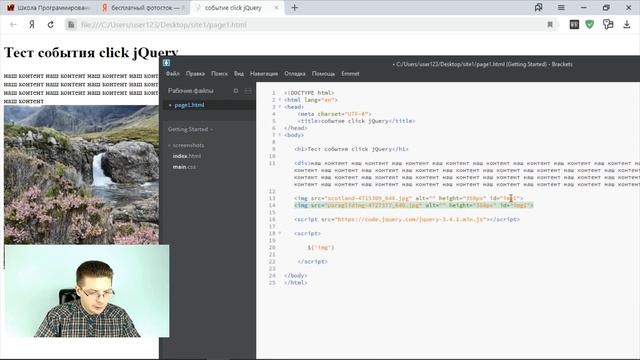The image size is (640, 360).
Task: Open working files gear settings in Brackets
Action: (x=236, y=91)
